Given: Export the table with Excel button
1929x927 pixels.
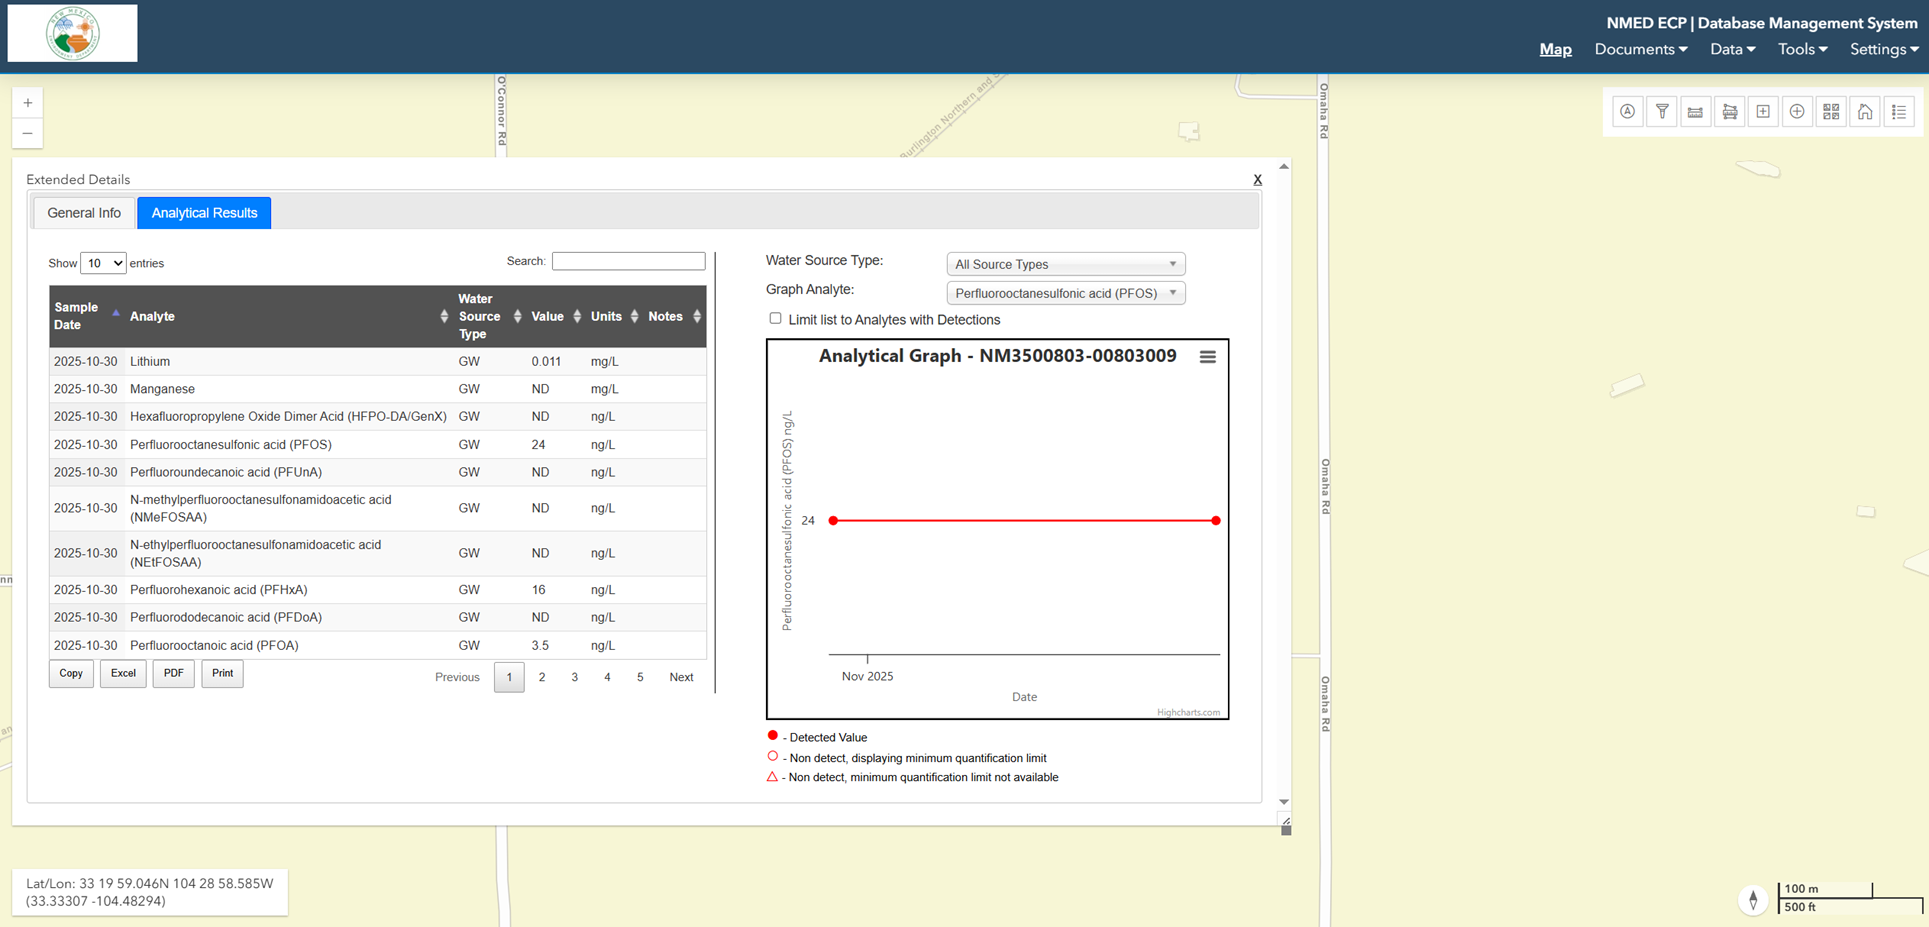Looking at the screenshot, I should [x=123, y=674].
